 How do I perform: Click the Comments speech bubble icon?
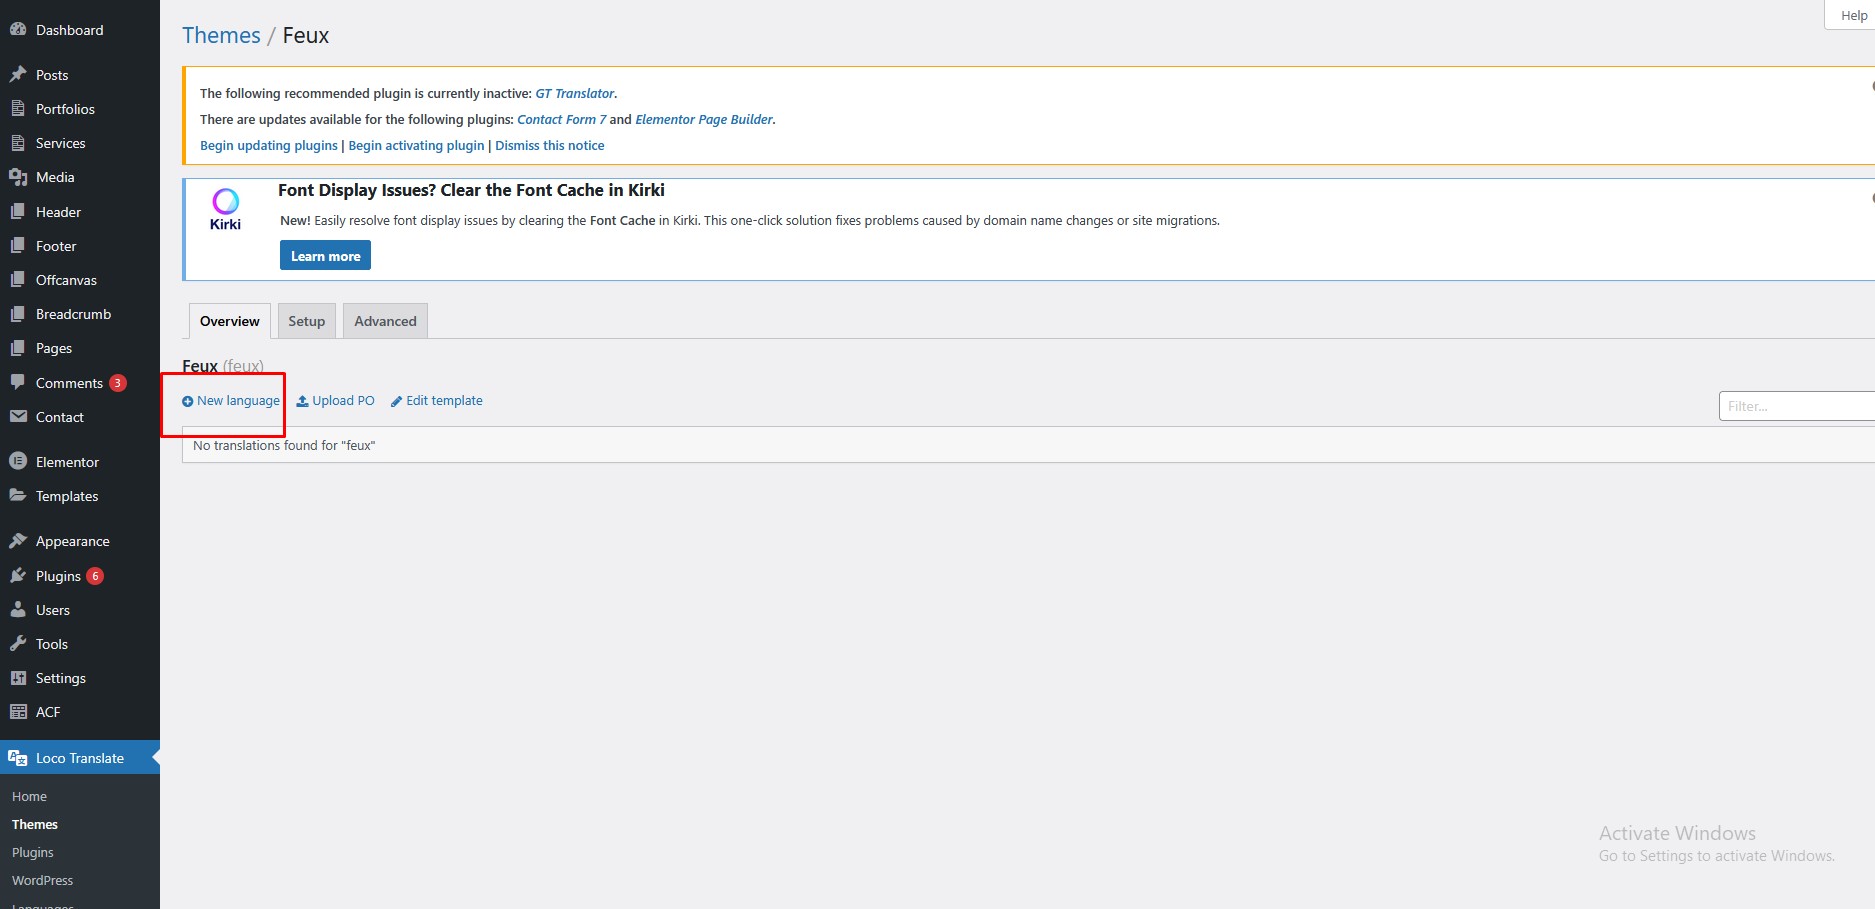click(18, 383)
